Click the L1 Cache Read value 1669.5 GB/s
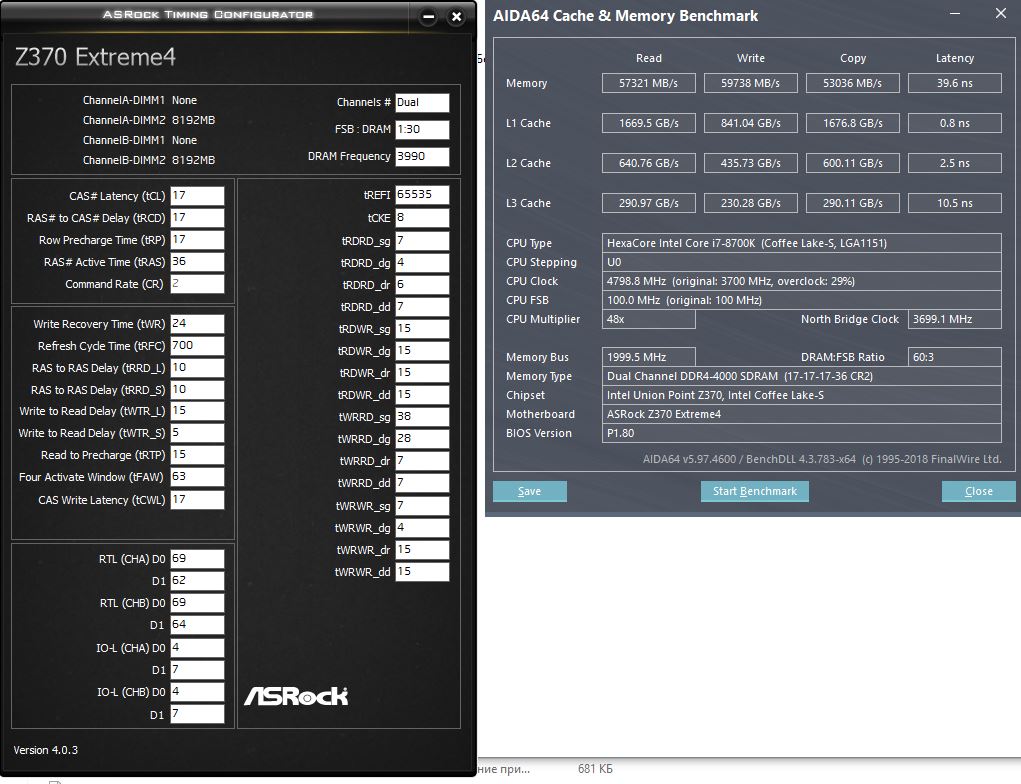Screen dimensions: 1021x784 tap(649, 123)
